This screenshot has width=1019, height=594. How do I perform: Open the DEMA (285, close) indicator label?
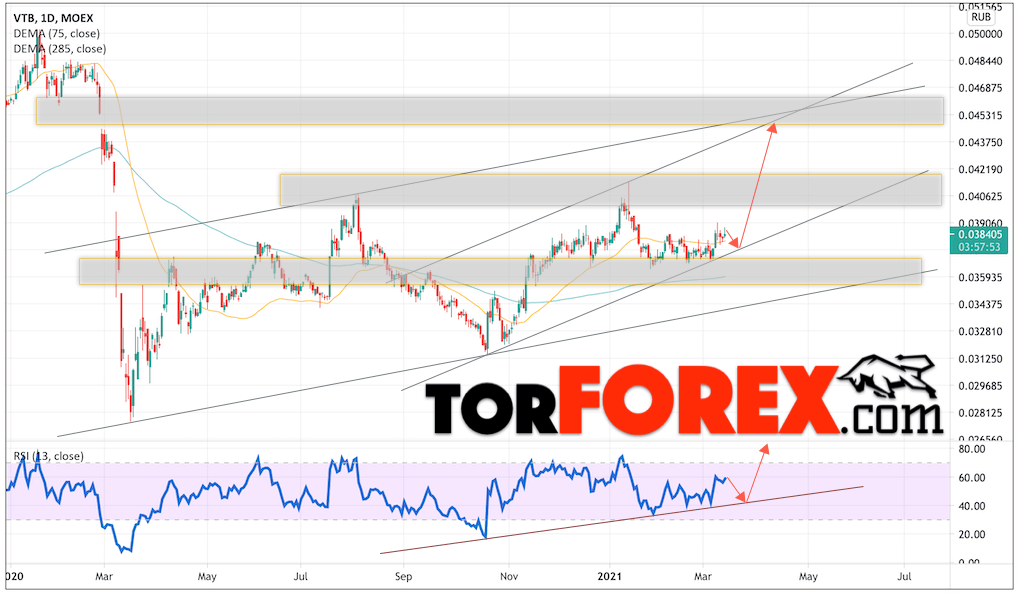click(x=58, y=47)
